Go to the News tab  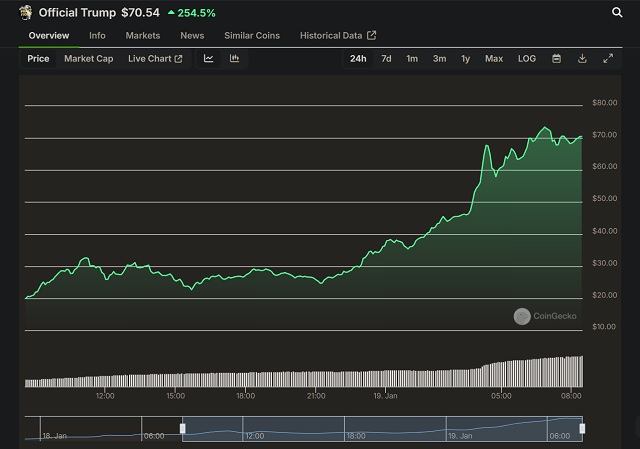pyautogui.click(x=192, y=36)
